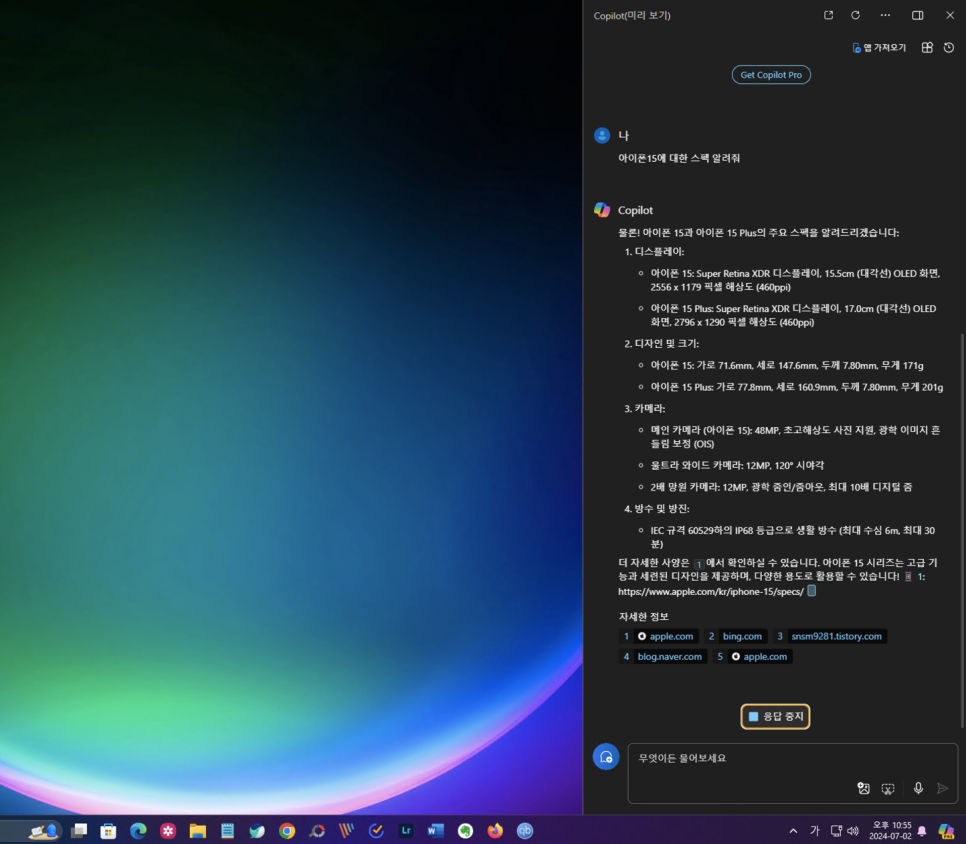The image size is (966, 844).
Task: Click the send message arrow
Action: (942, 788)
